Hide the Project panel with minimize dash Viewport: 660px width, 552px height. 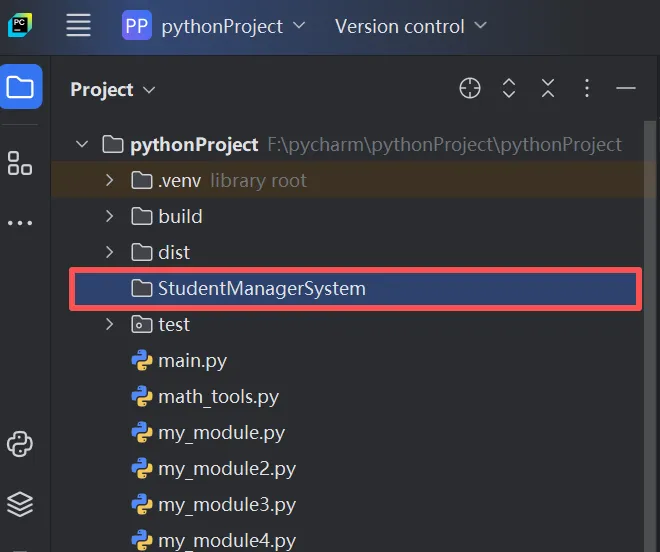[x=626, y=89]
